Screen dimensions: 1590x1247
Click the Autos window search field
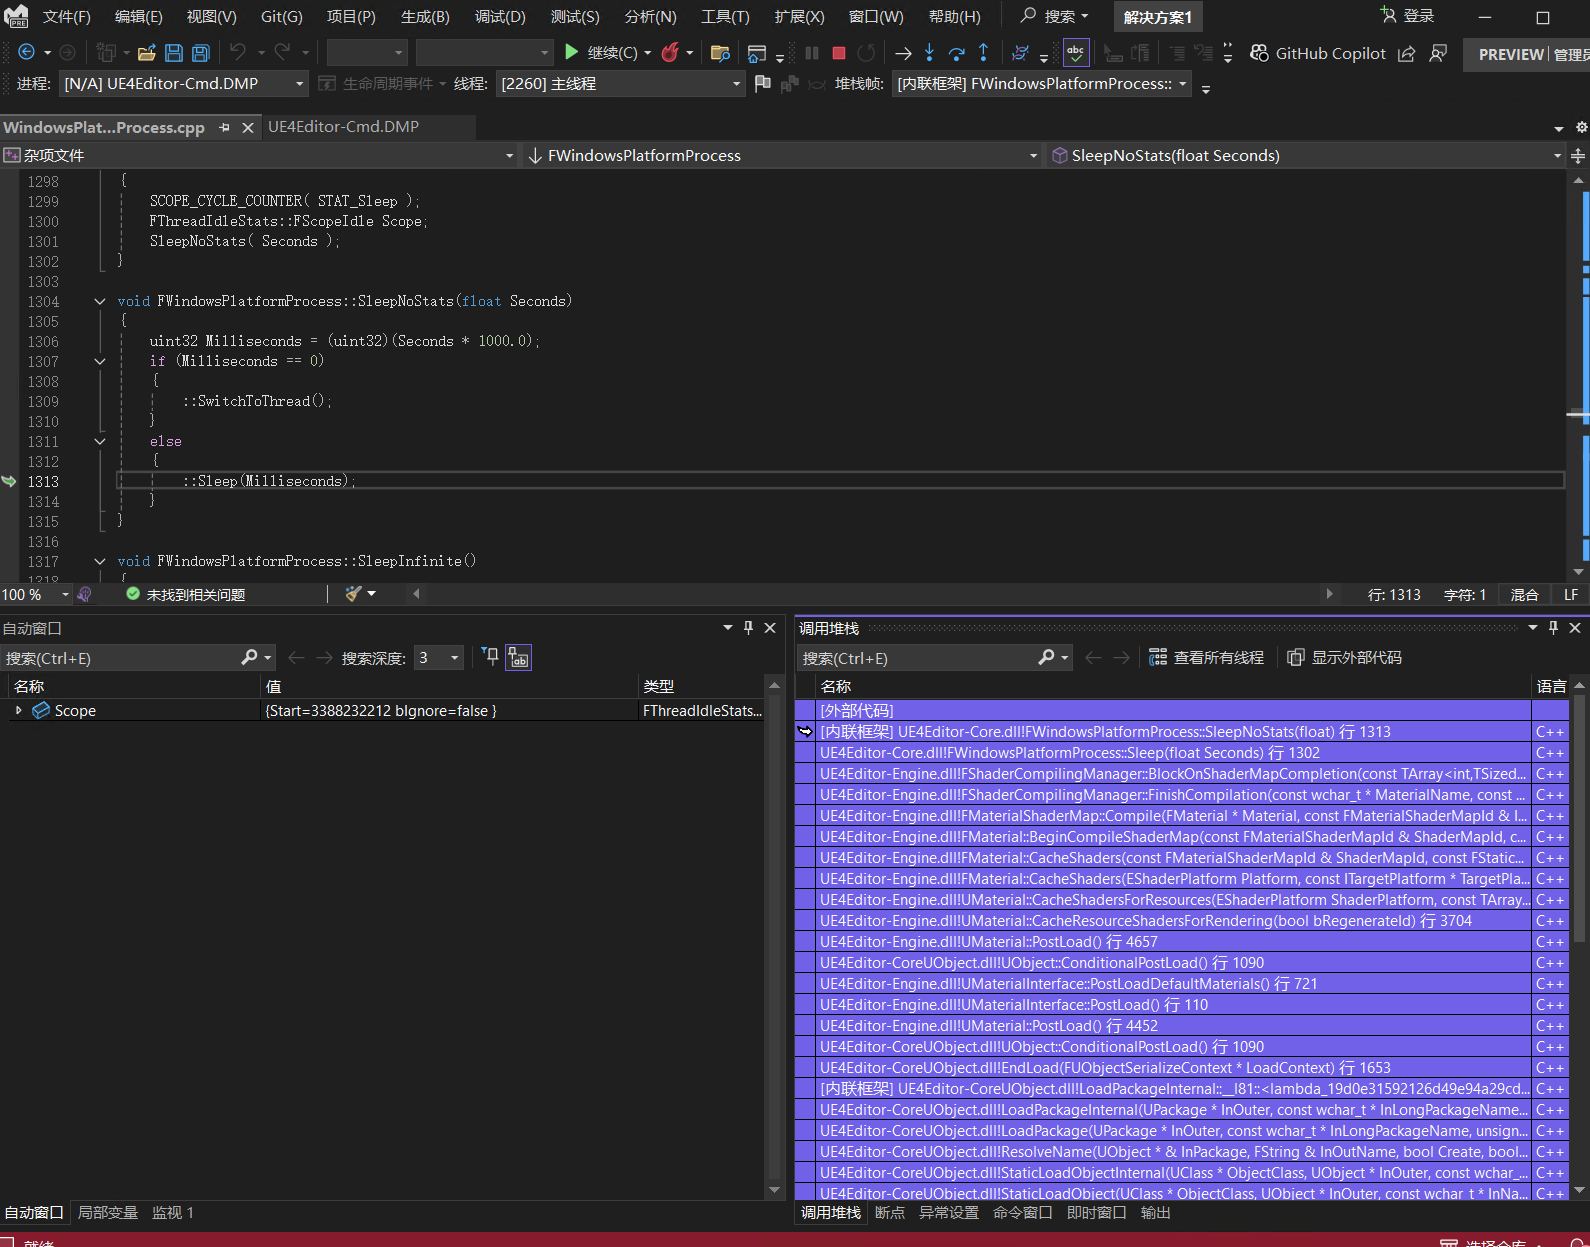[x=120, y=657]
